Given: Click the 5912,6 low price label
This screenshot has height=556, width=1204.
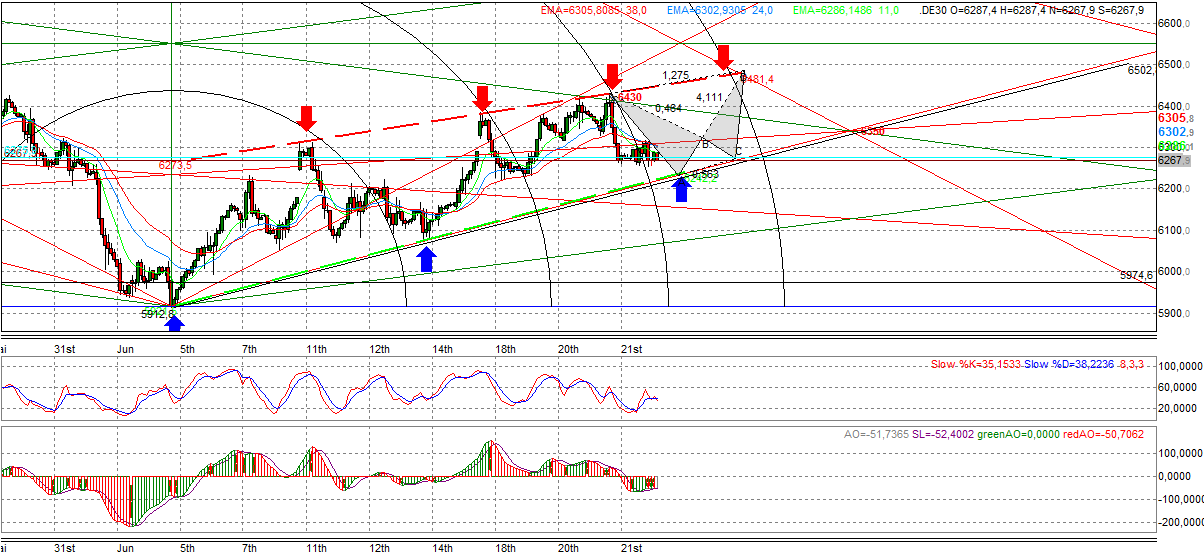Looking at the screenshot, I should pos(158,313).
